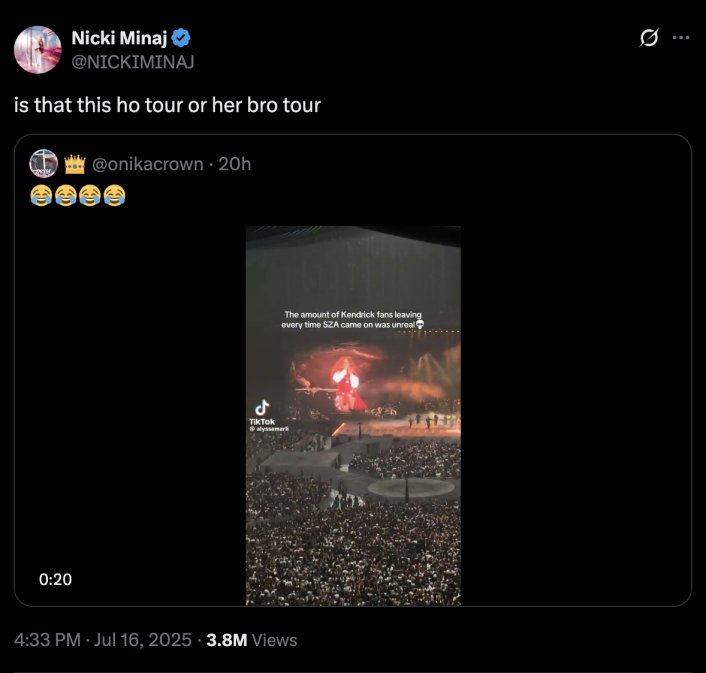Click the 0:20 video duration label

[x=55, y=578]
